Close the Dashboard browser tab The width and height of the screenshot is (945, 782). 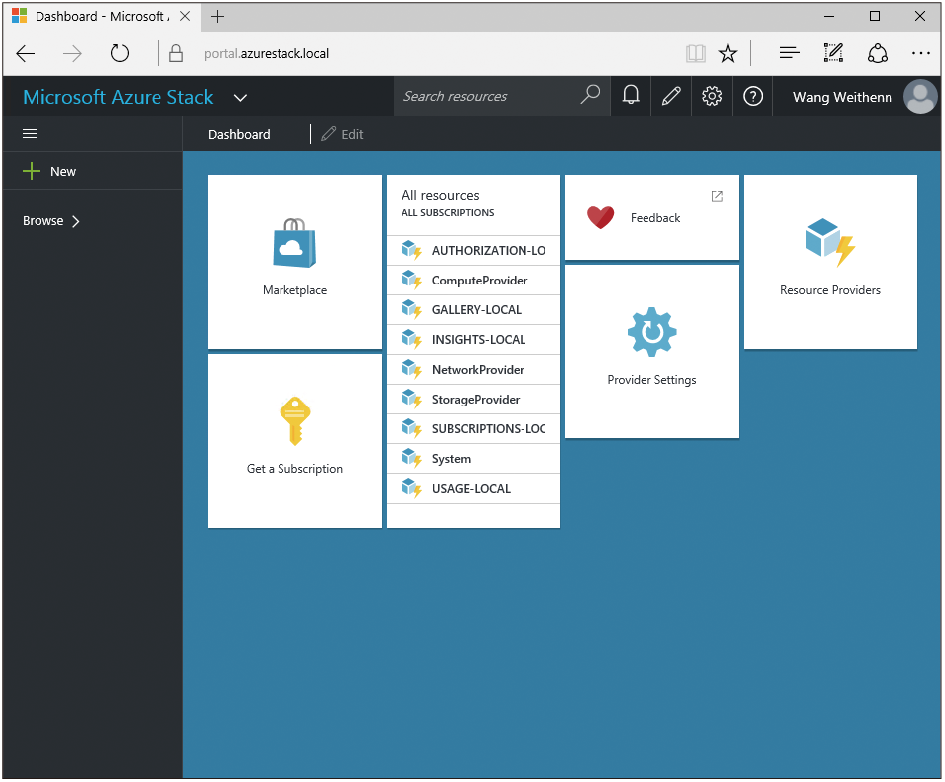185,16
